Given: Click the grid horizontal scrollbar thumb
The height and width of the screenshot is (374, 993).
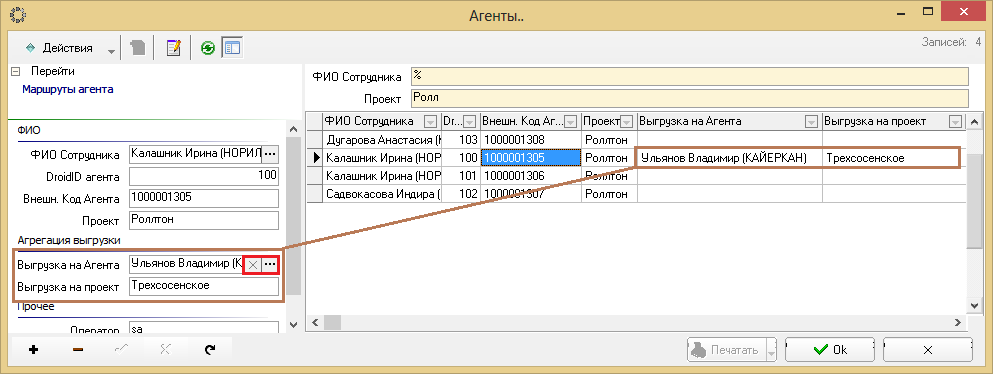Looking at the screenshot, I should pyautogui.click(x=332, y=323).
